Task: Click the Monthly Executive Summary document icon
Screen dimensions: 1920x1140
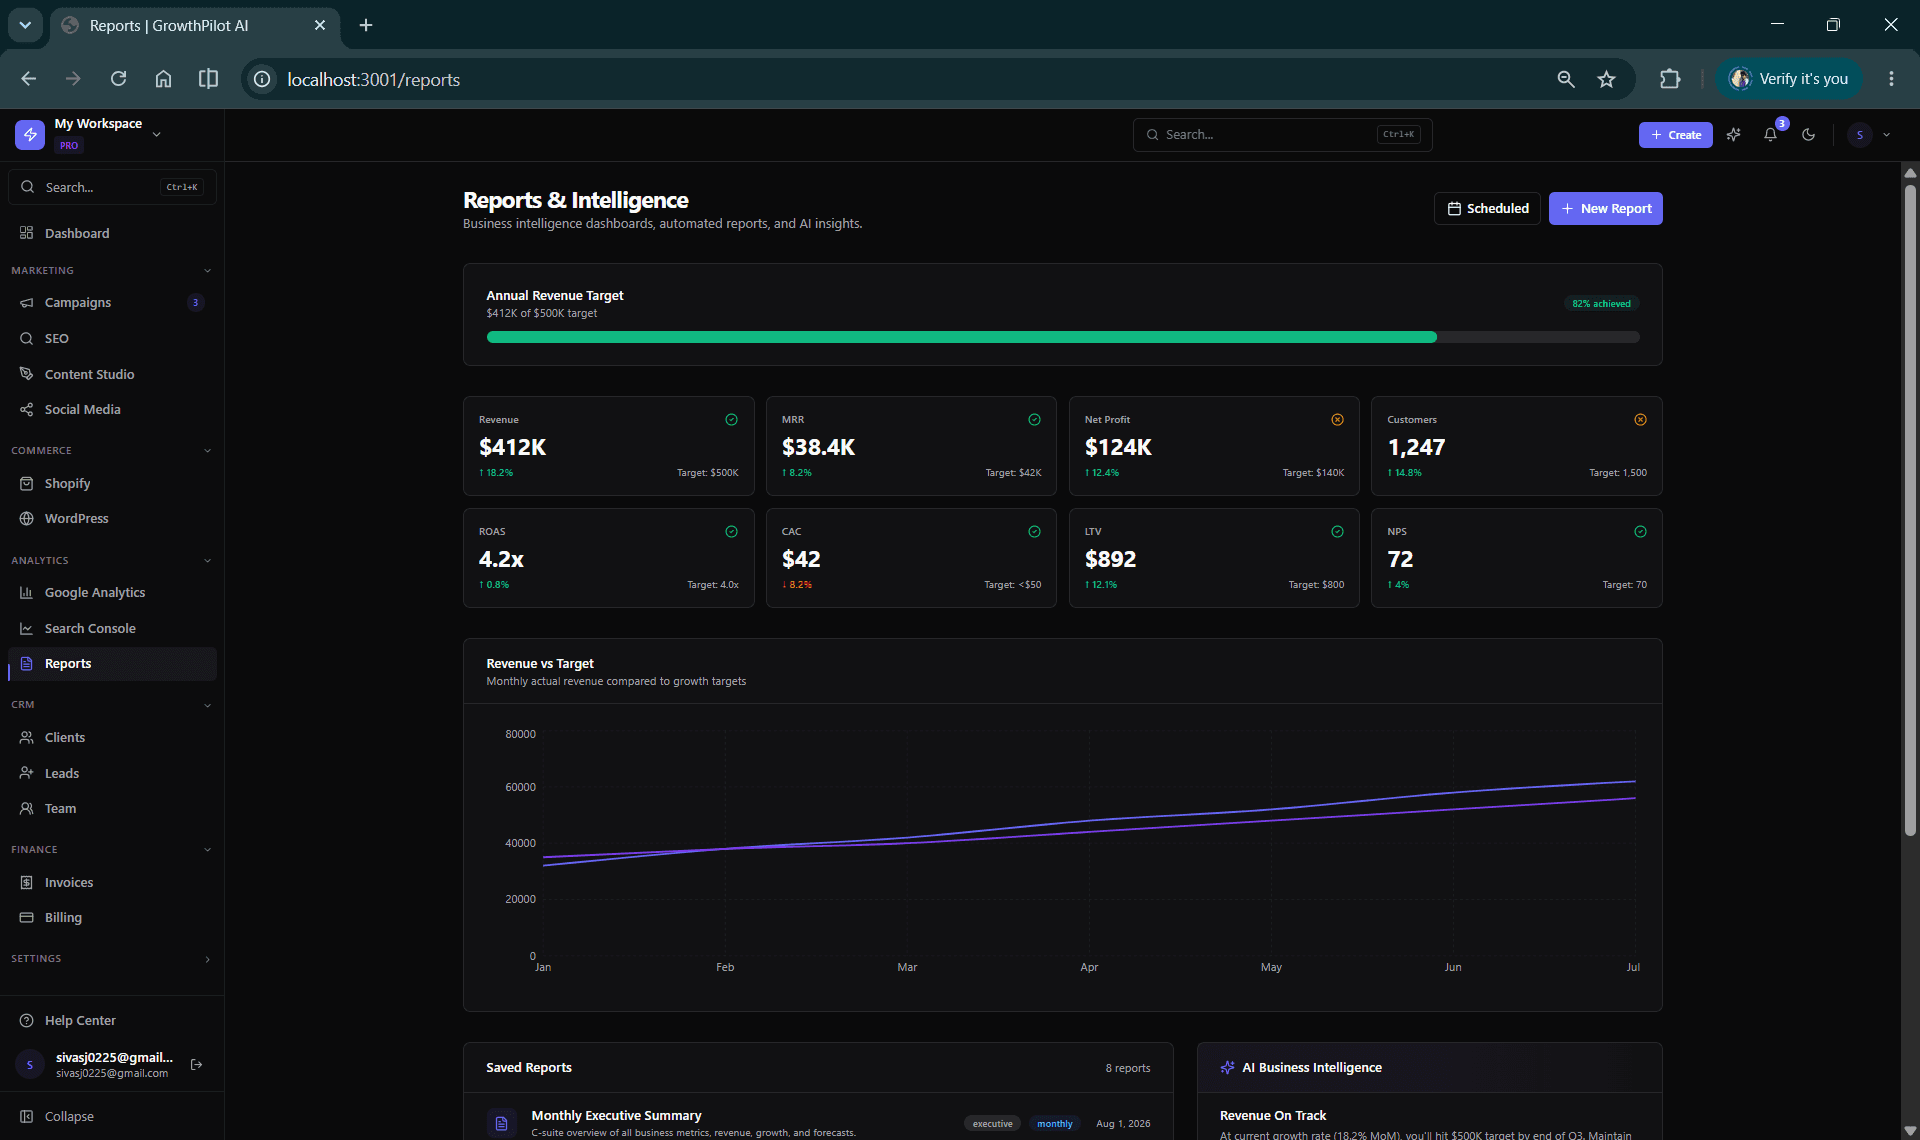Action: click(x=502, y=1123)
